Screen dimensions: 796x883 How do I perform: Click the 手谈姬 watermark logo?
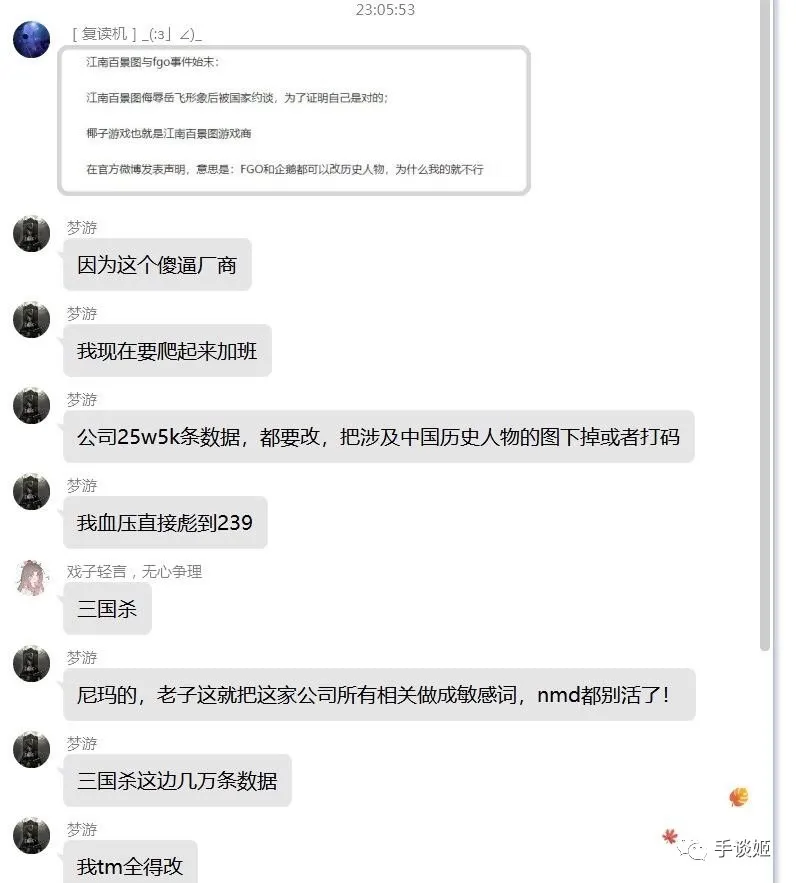[725, 848]
